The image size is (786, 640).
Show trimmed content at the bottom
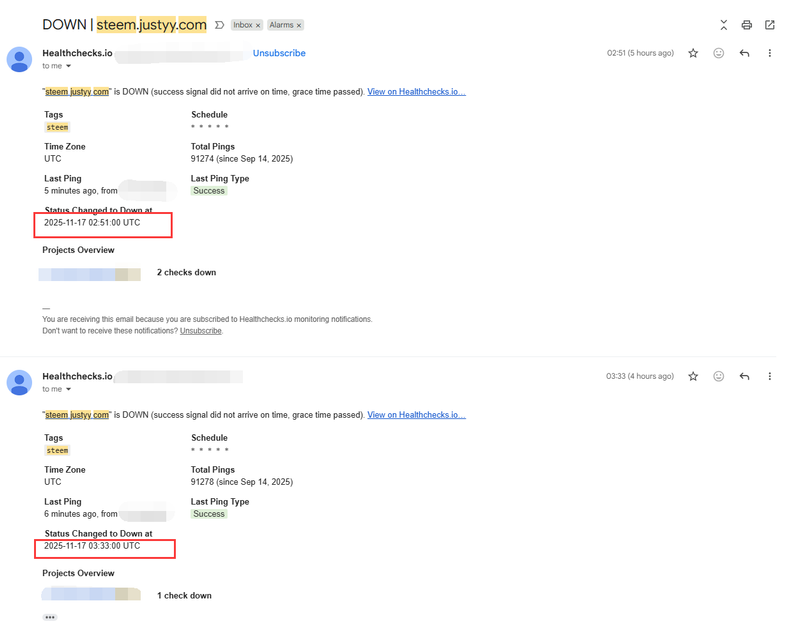(50, 617)
